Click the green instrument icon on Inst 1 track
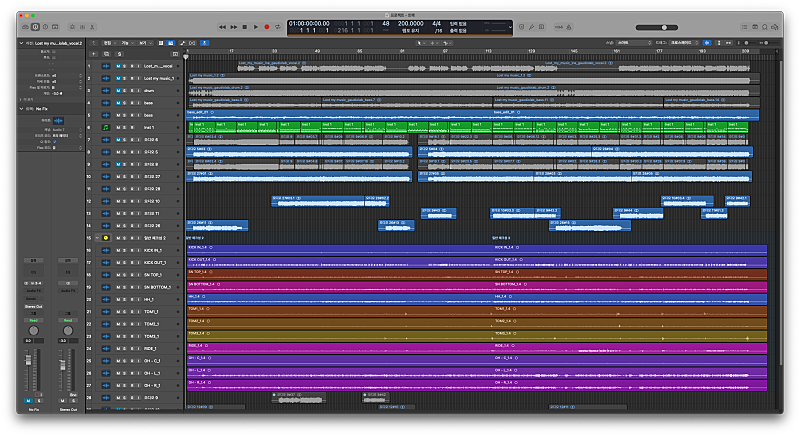The width and height of the screenshot is (800, 436). (x=105, y=128)
